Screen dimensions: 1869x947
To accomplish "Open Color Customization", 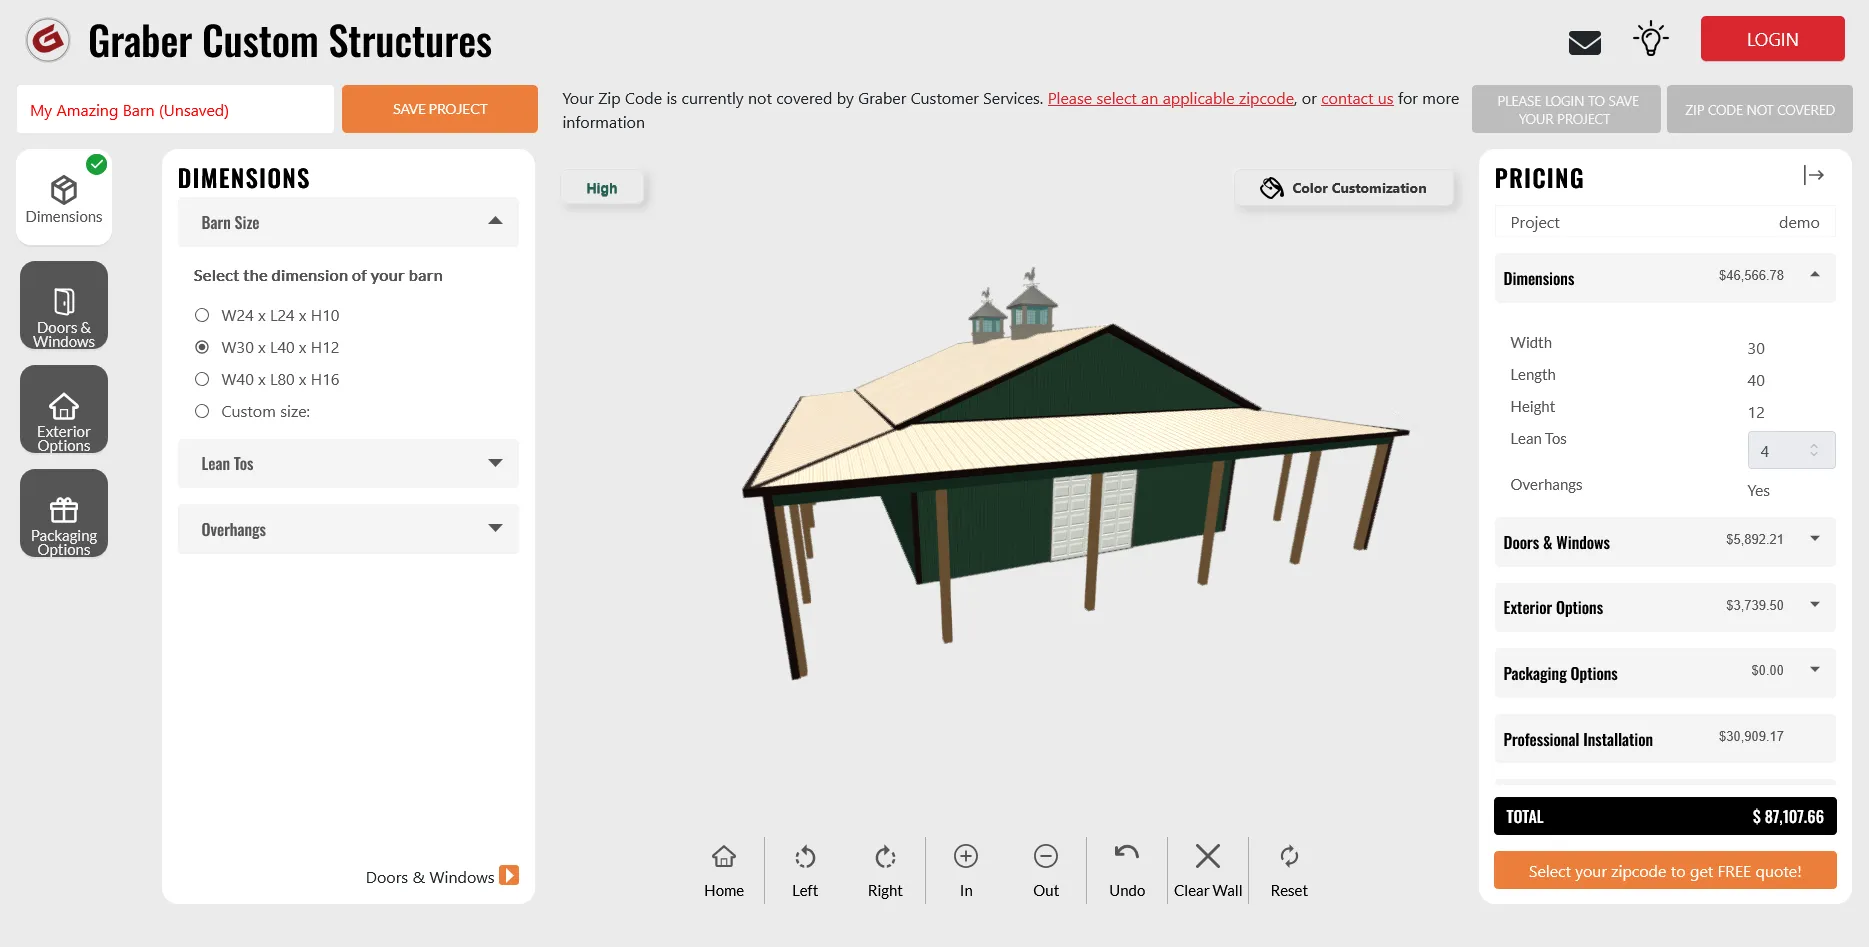I will (1344, 188).
